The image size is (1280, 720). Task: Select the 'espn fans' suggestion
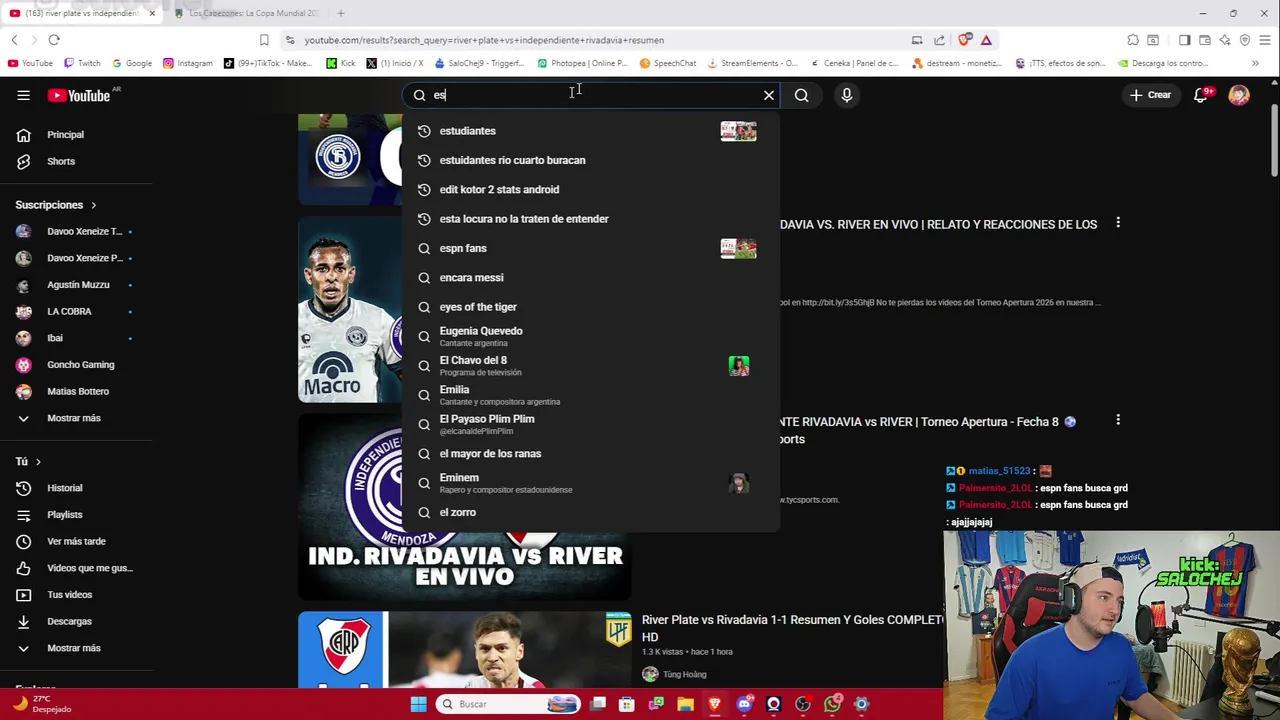(590, 248)
